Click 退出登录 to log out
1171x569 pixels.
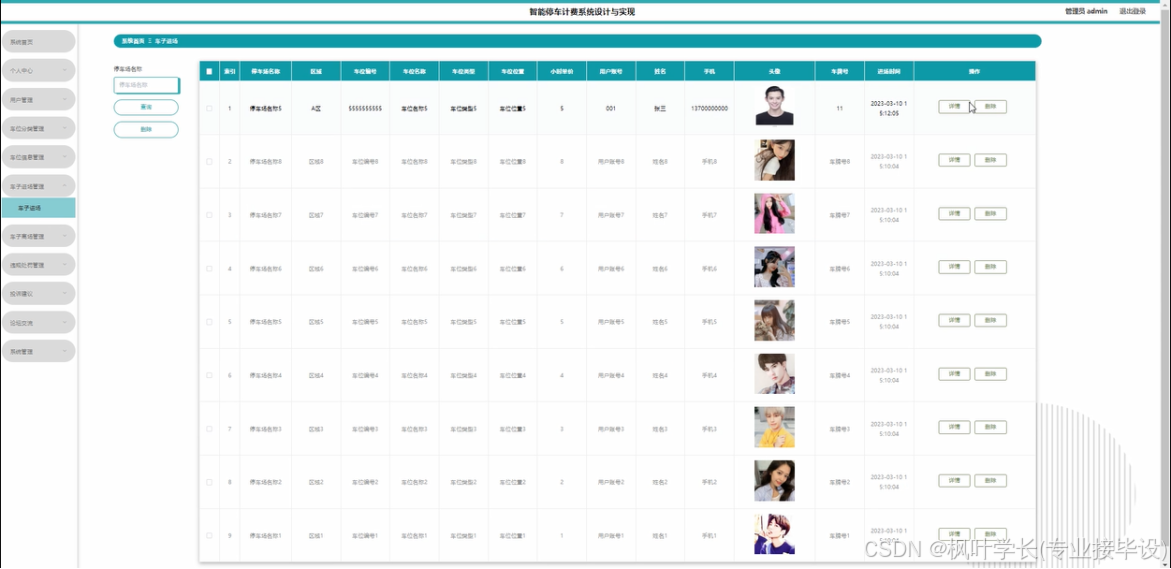[x=1132, y=11]
